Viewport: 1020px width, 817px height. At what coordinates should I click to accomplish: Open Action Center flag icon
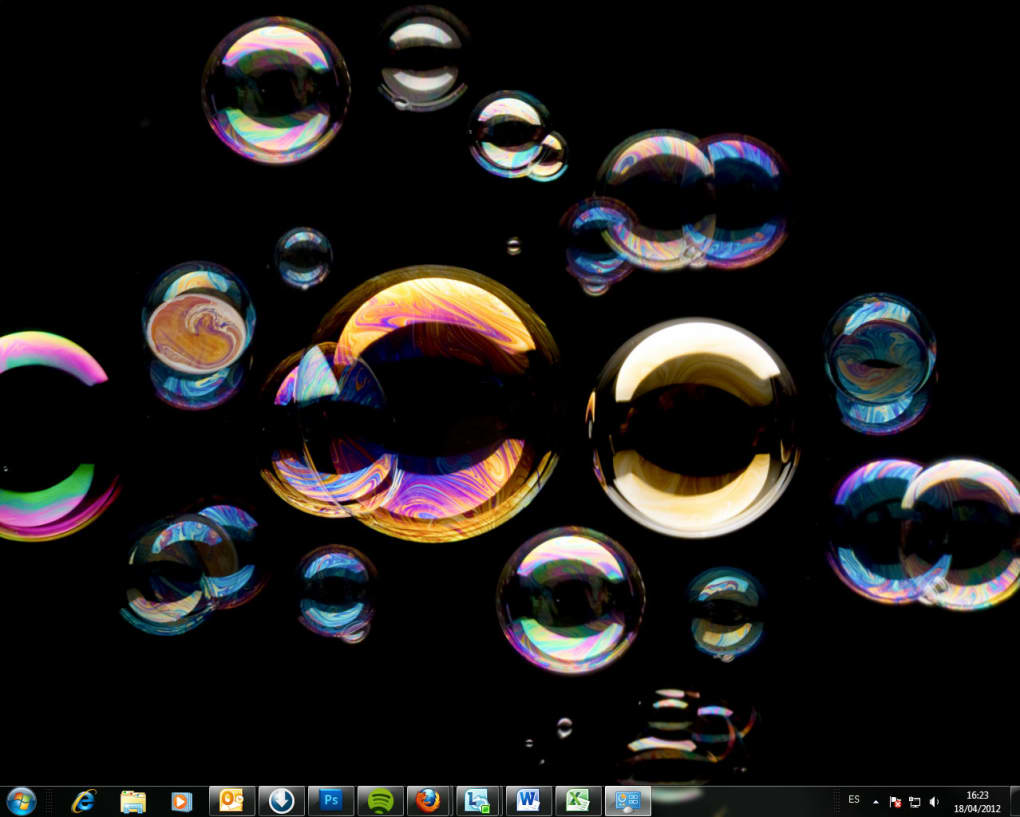click(x=895, y=802)
